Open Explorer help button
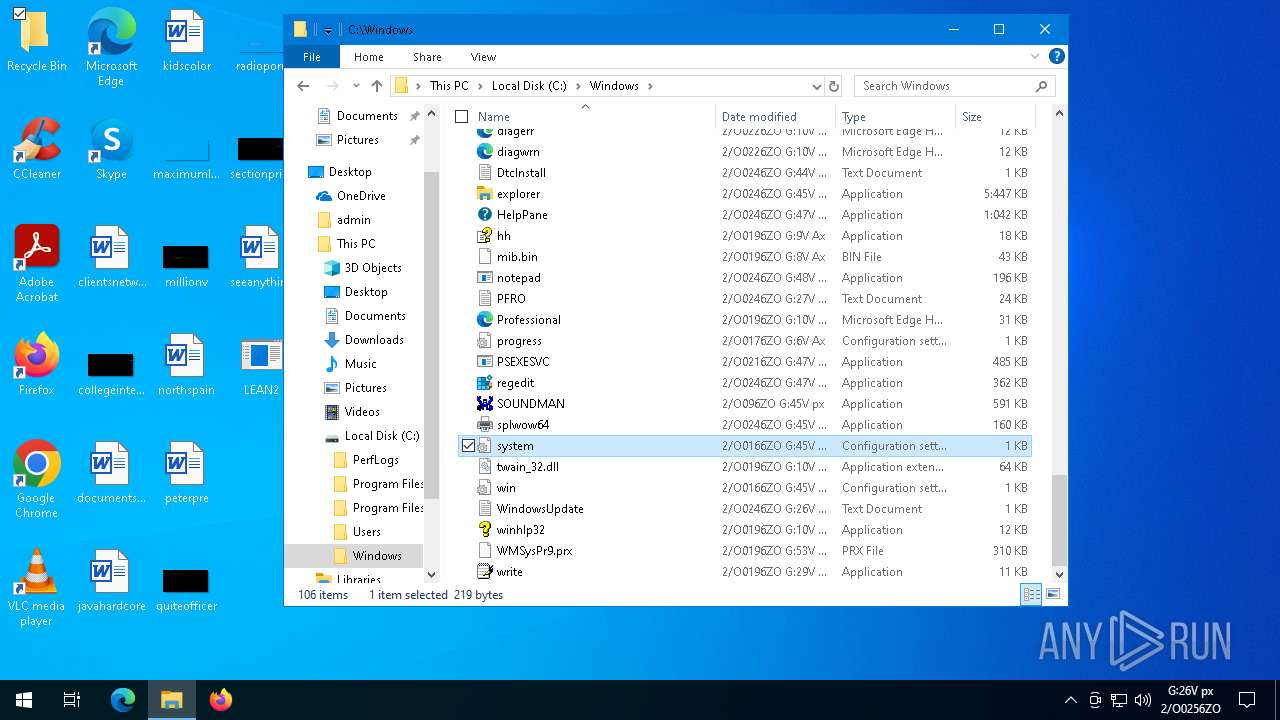This screenshot has width=1280, height=720. coord(1057,57)
